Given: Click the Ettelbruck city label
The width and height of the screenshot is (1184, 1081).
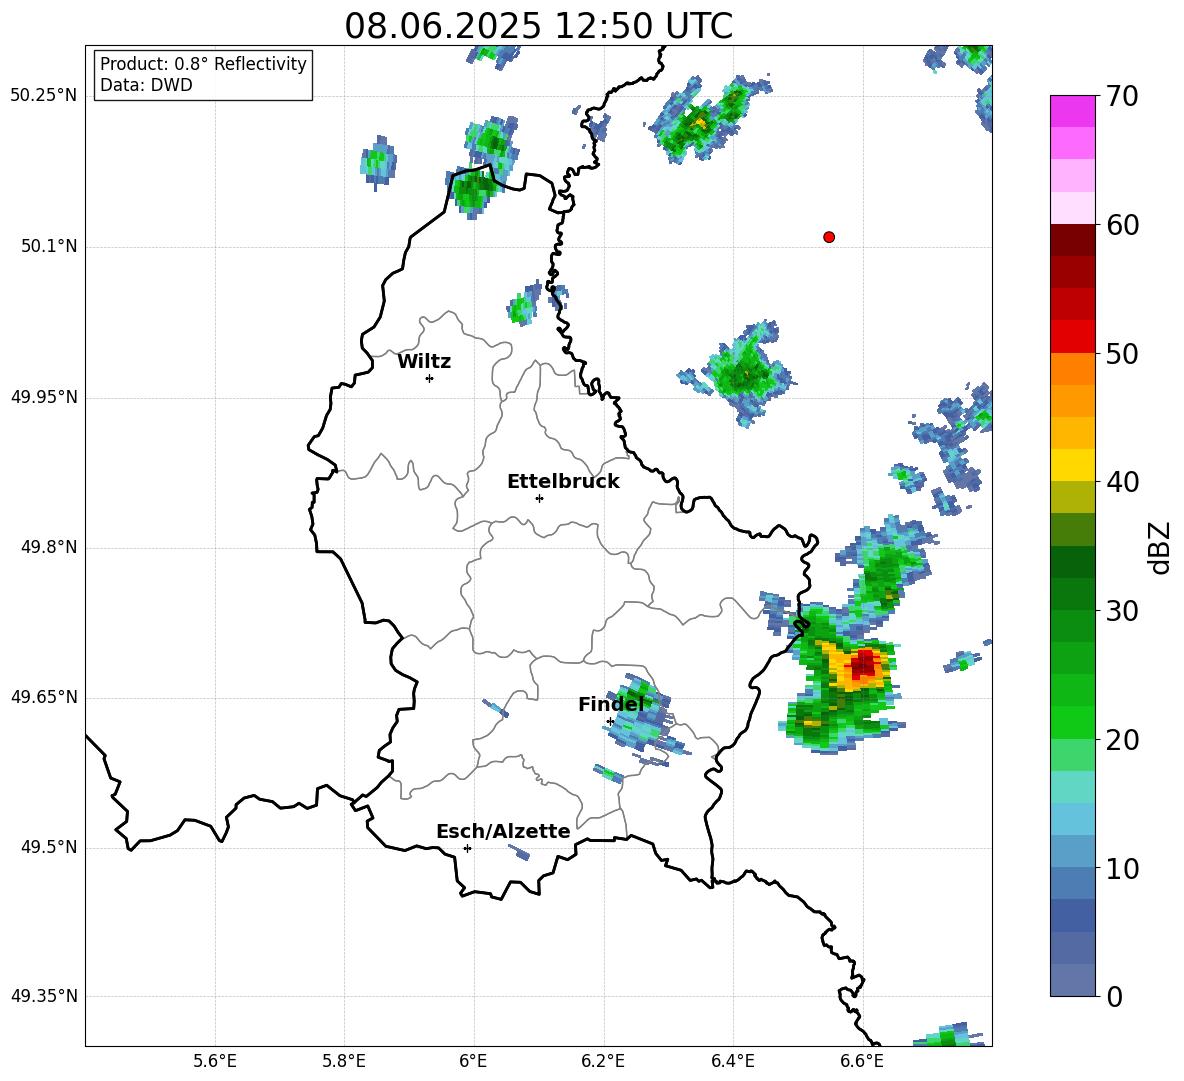Looking at the screenshot, I should click(x=563, y=482).
